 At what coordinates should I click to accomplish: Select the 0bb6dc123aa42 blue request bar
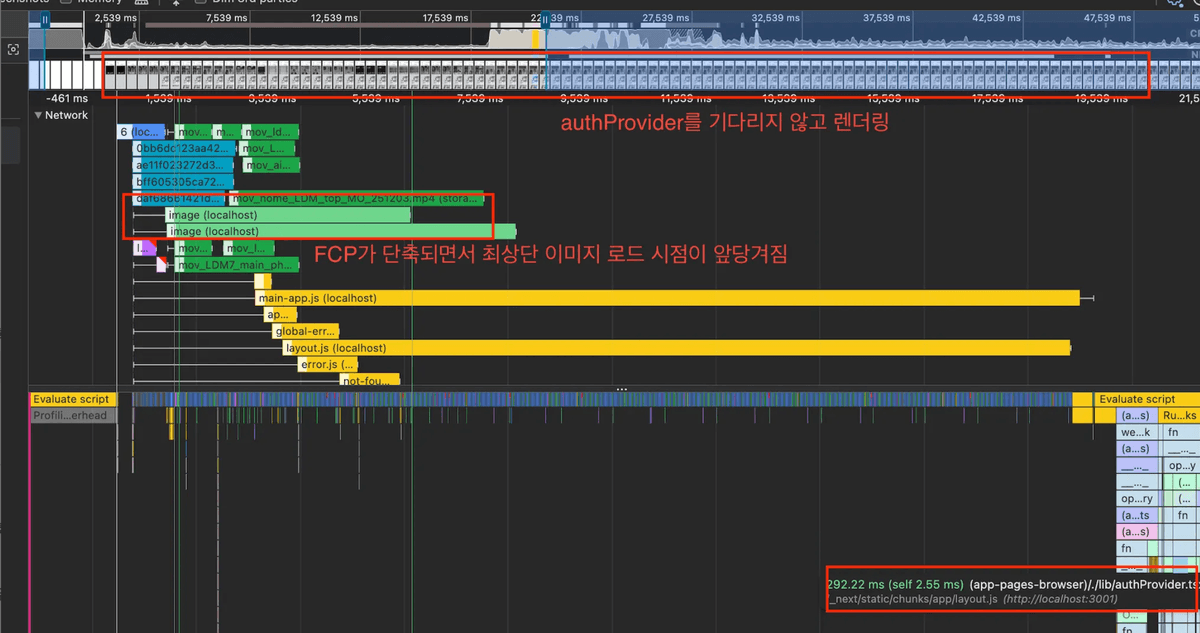[183, 149]
